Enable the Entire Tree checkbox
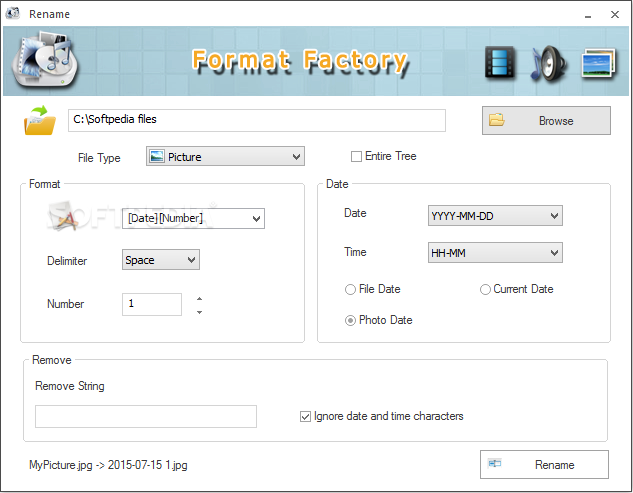The image size is (633, 493). coord(356,156)
